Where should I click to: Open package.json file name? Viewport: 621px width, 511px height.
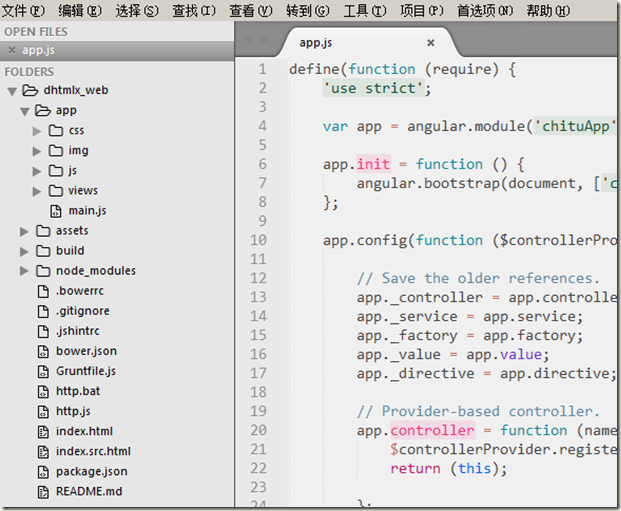[91, 472]
